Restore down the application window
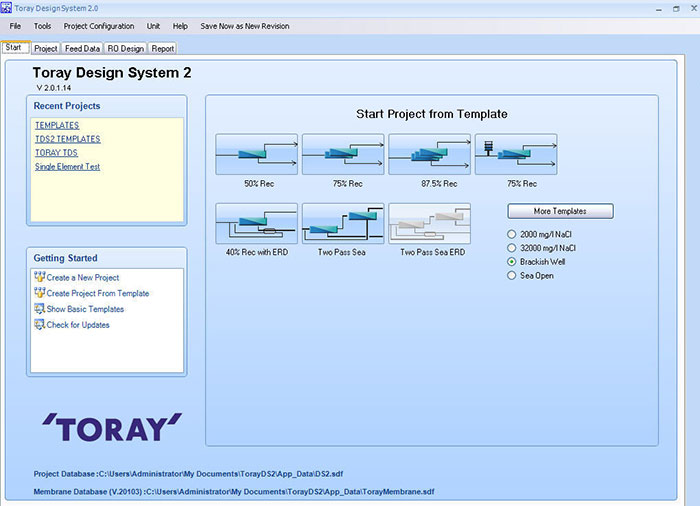 [676, 8]
